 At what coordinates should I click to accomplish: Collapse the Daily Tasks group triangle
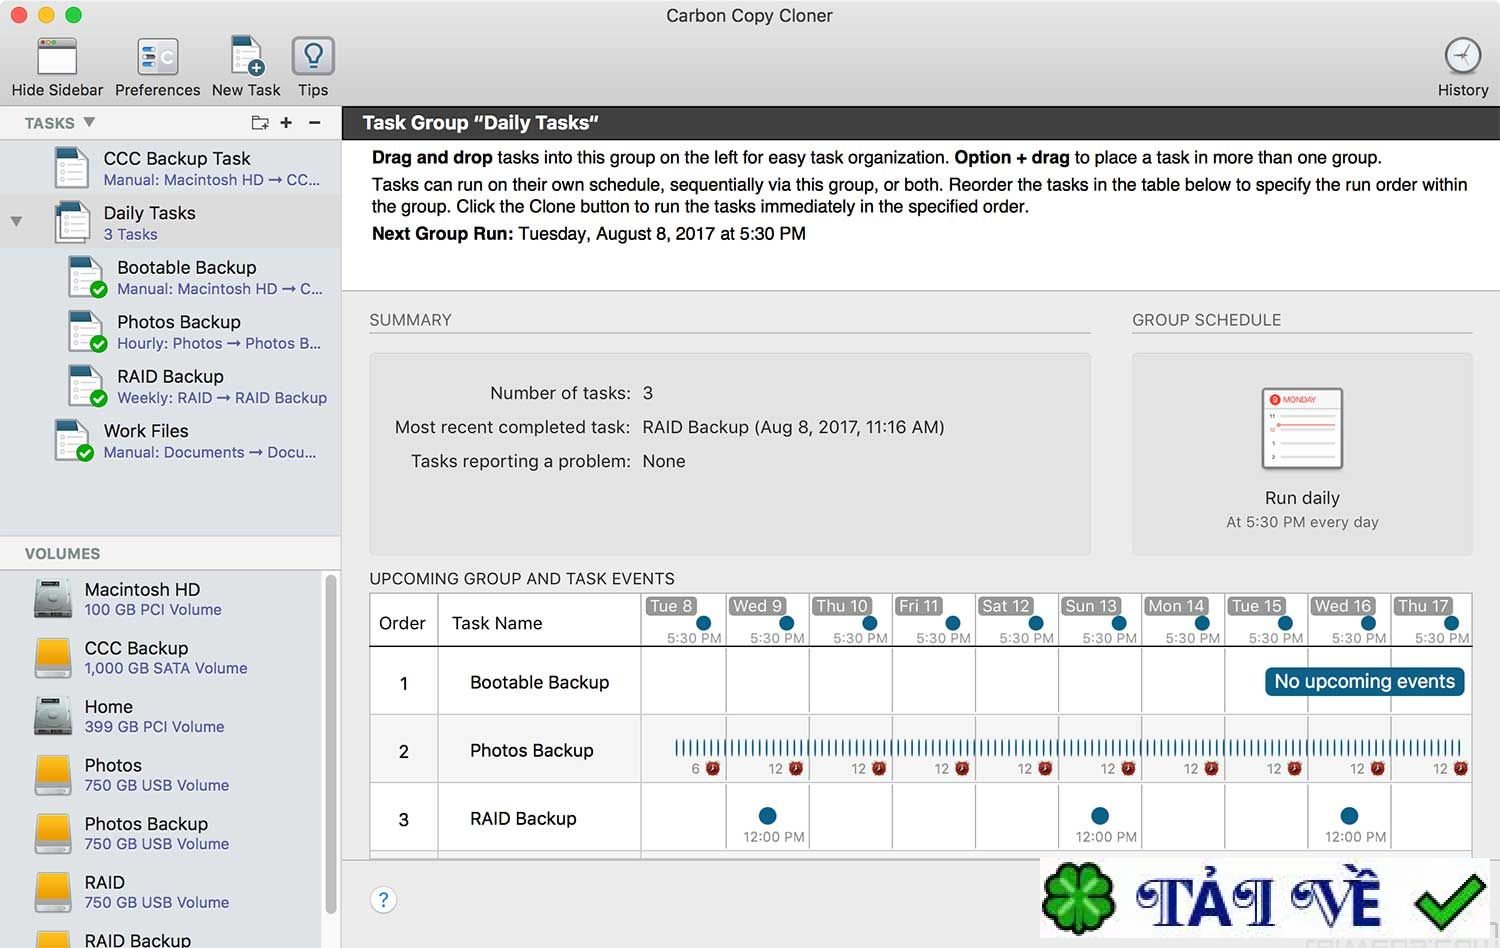(x=16, y=221)
